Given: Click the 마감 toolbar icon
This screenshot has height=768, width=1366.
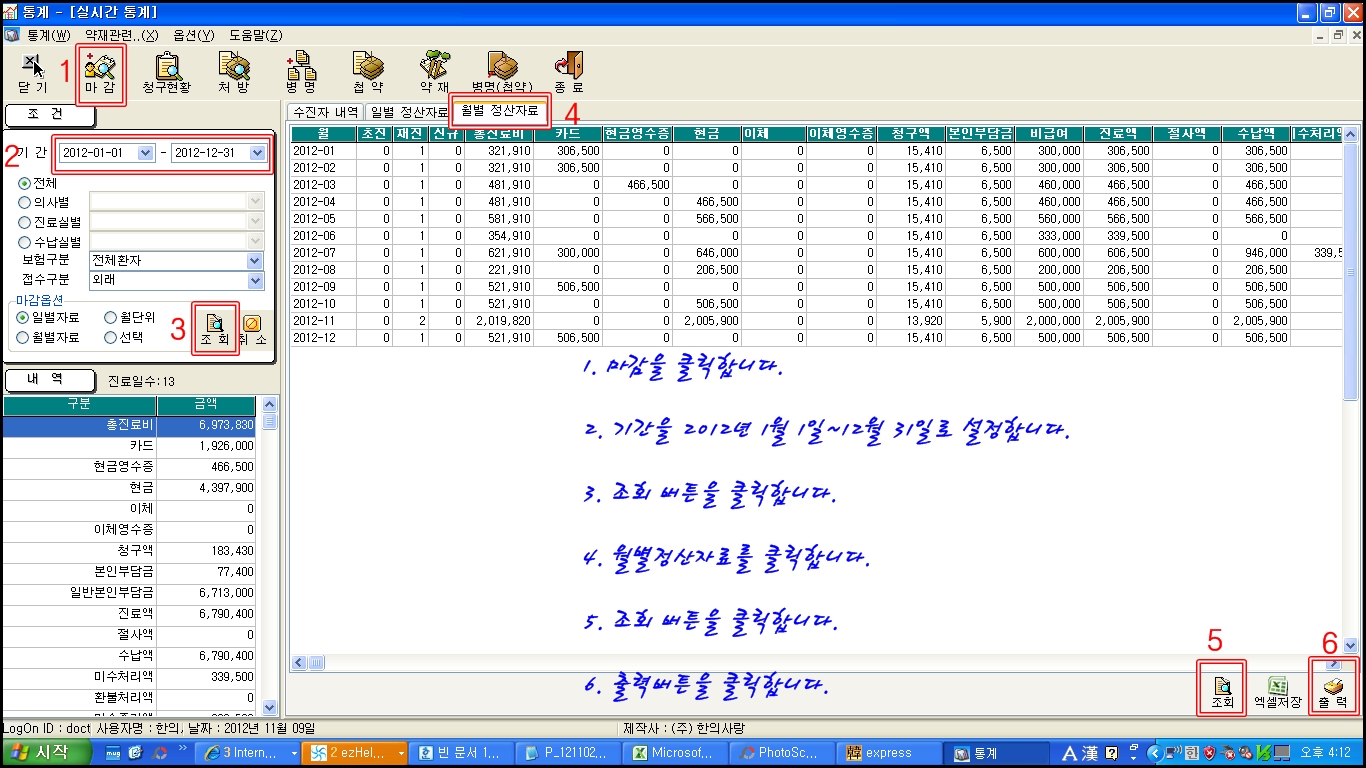Looking at the screenshot, I should 100,73.
